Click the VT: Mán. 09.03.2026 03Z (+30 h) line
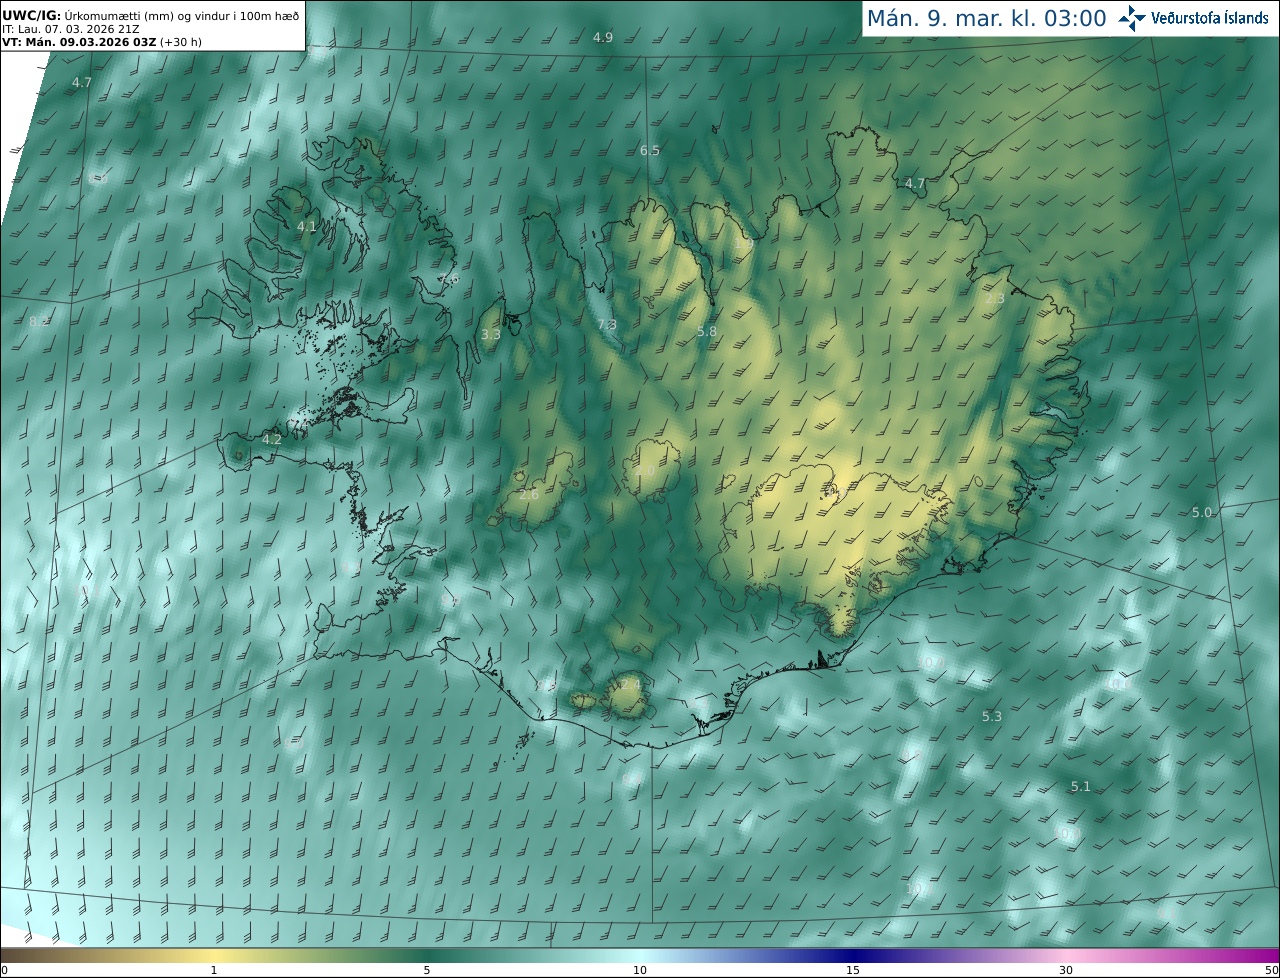 coord(104,42)
